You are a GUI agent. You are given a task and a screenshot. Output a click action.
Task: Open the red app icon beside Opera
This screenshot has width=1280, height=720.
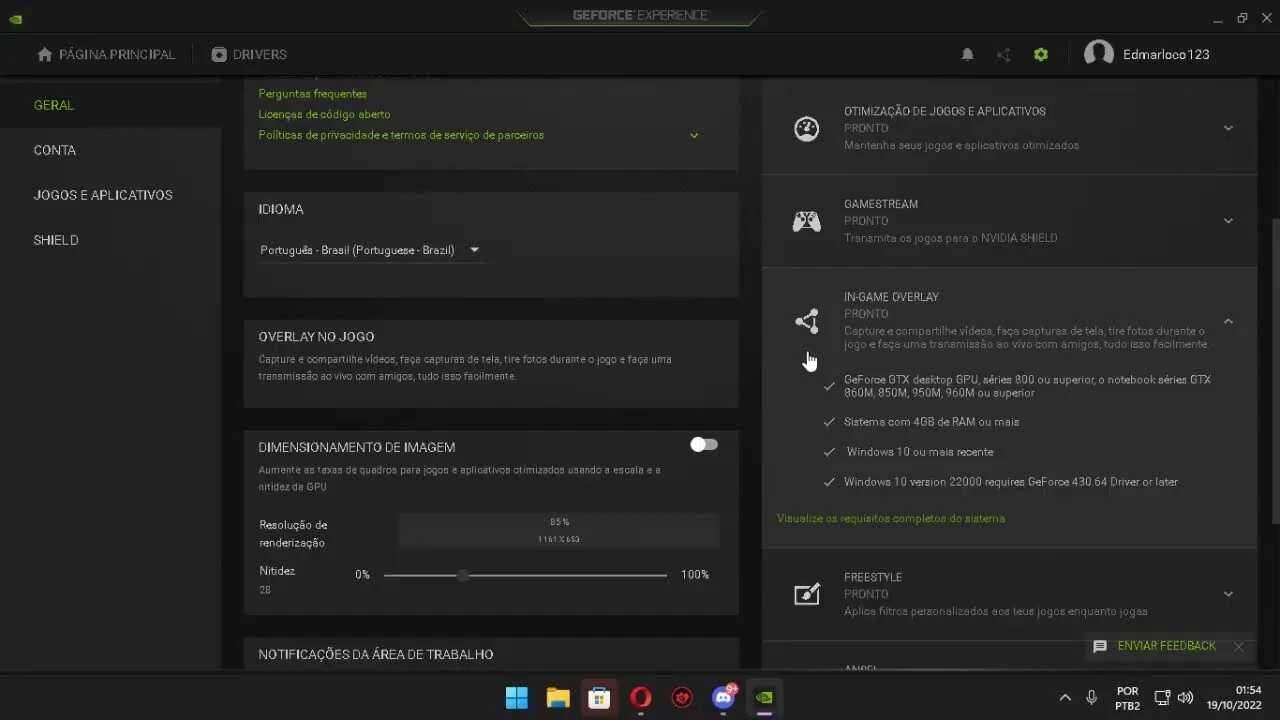[682, 697]
